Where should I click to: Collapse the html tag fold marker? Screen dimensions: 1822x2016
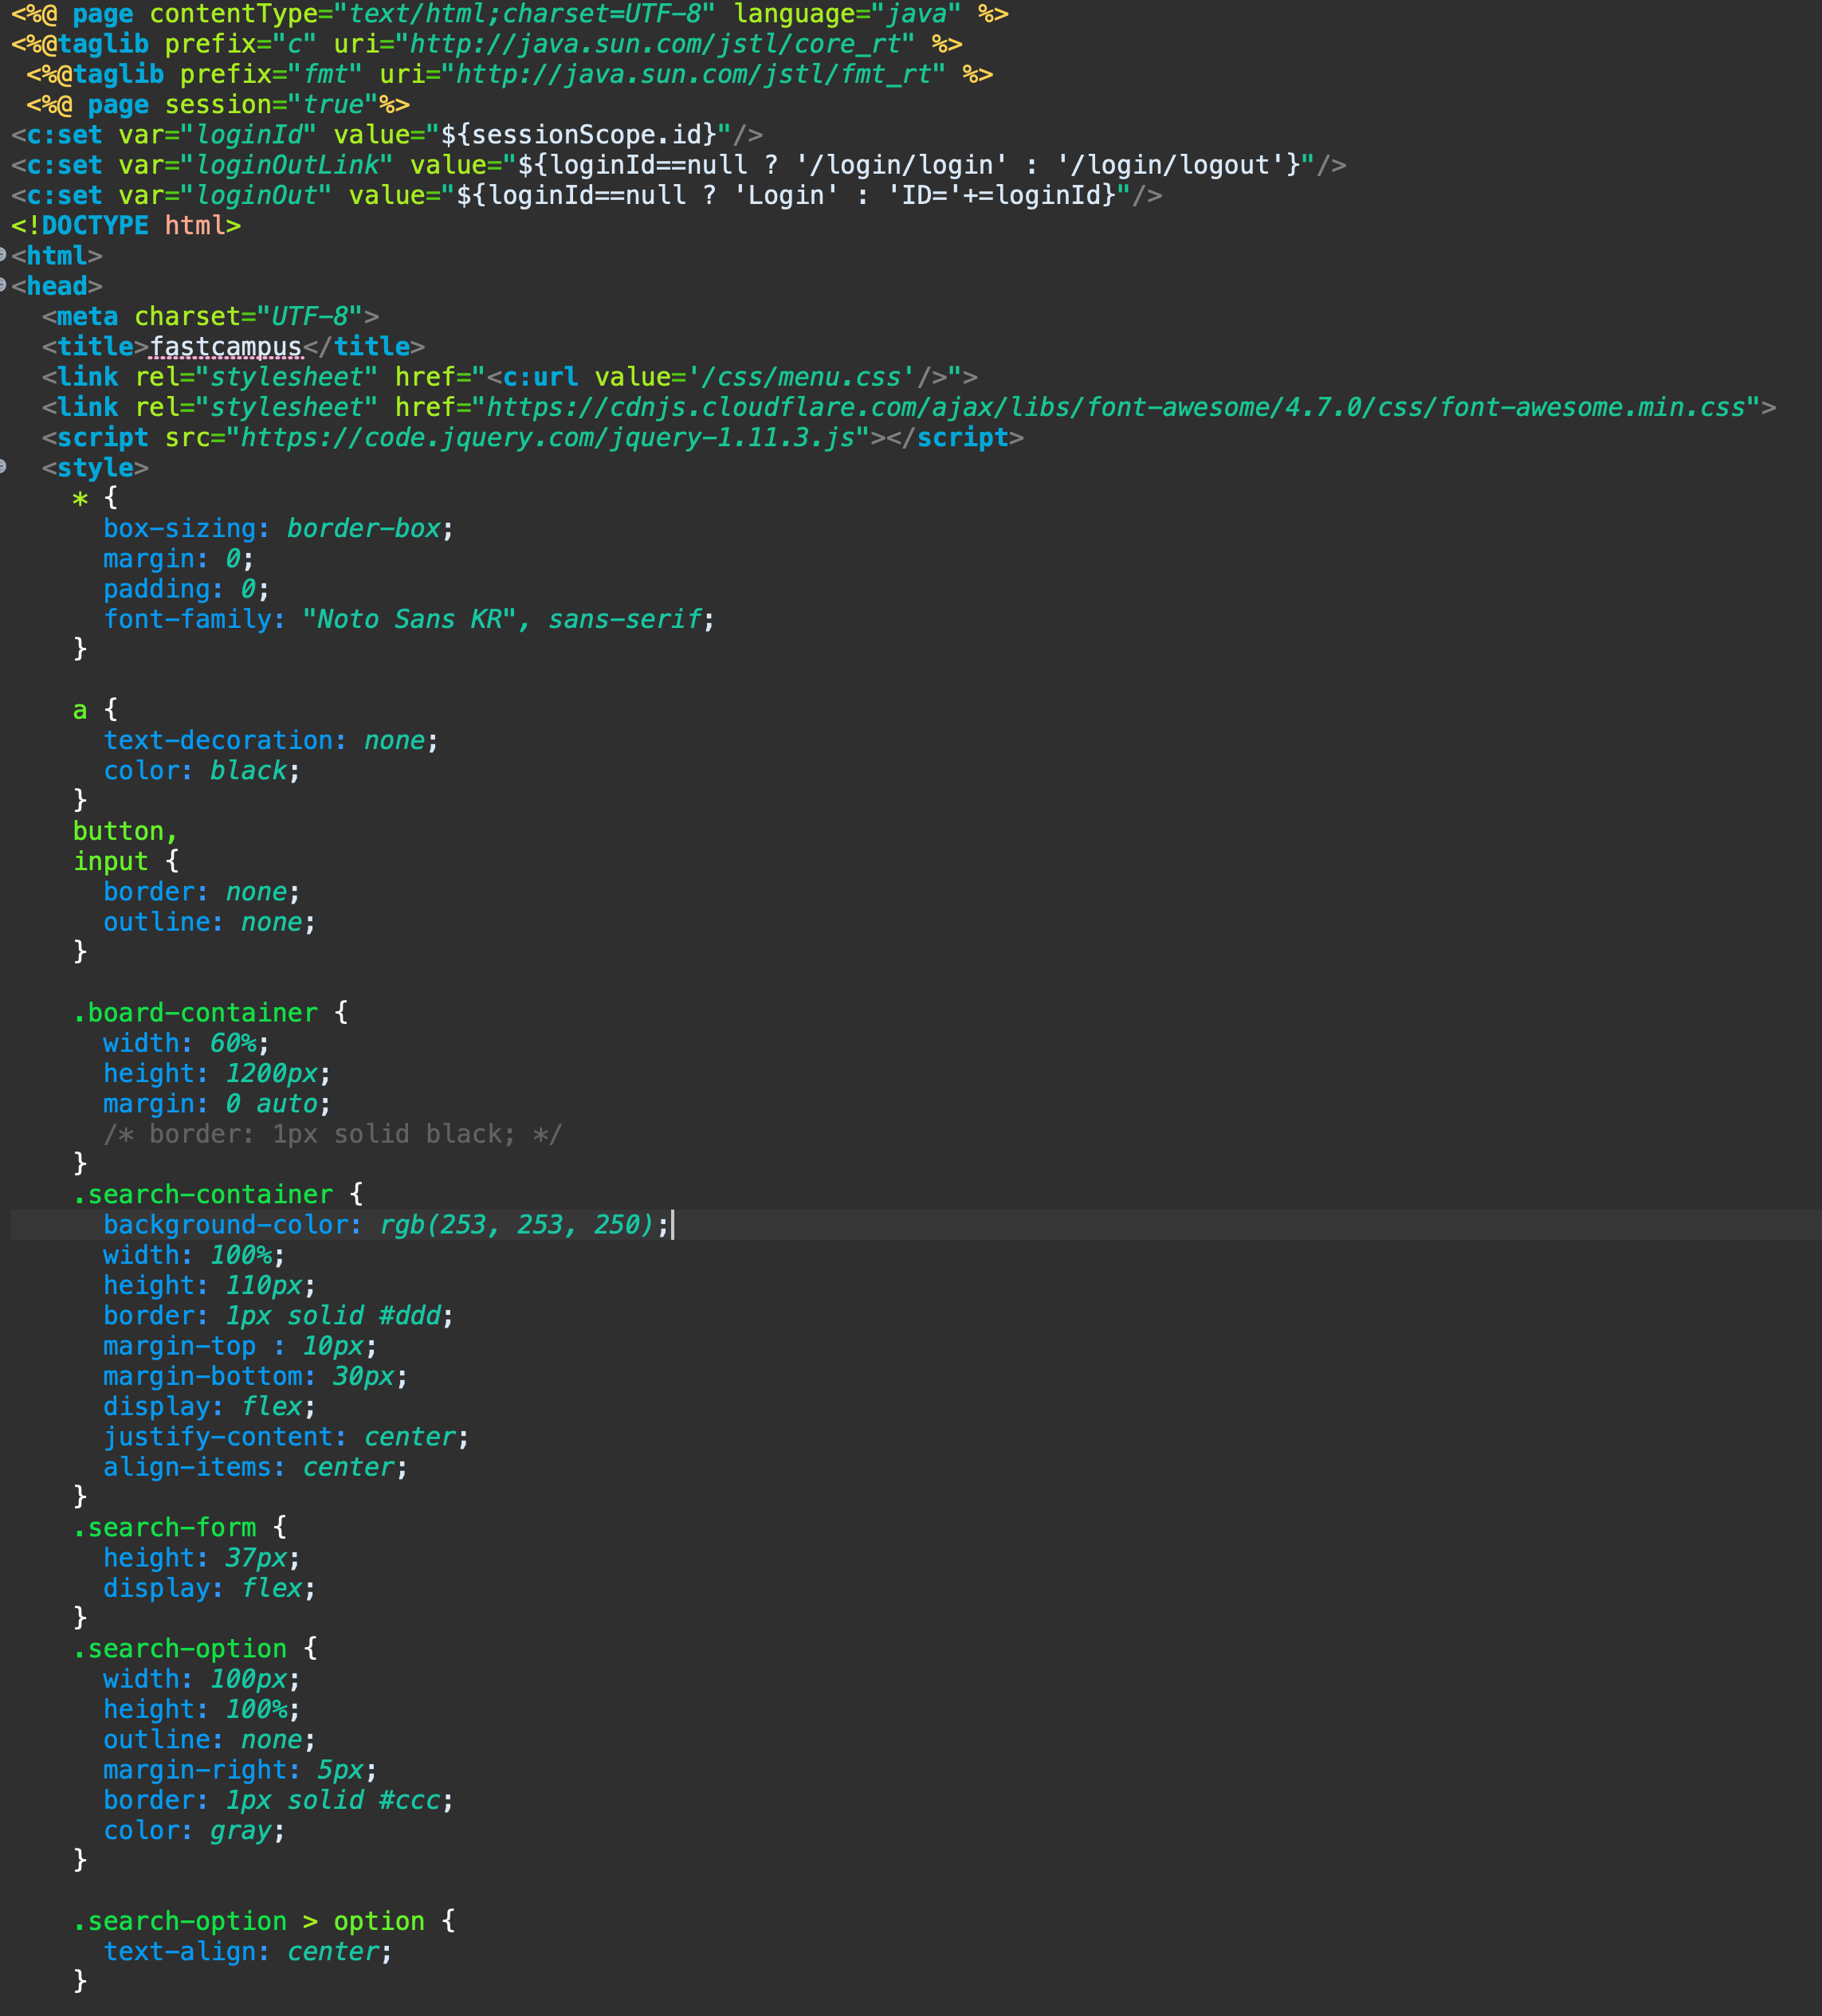tap(3, 254)
